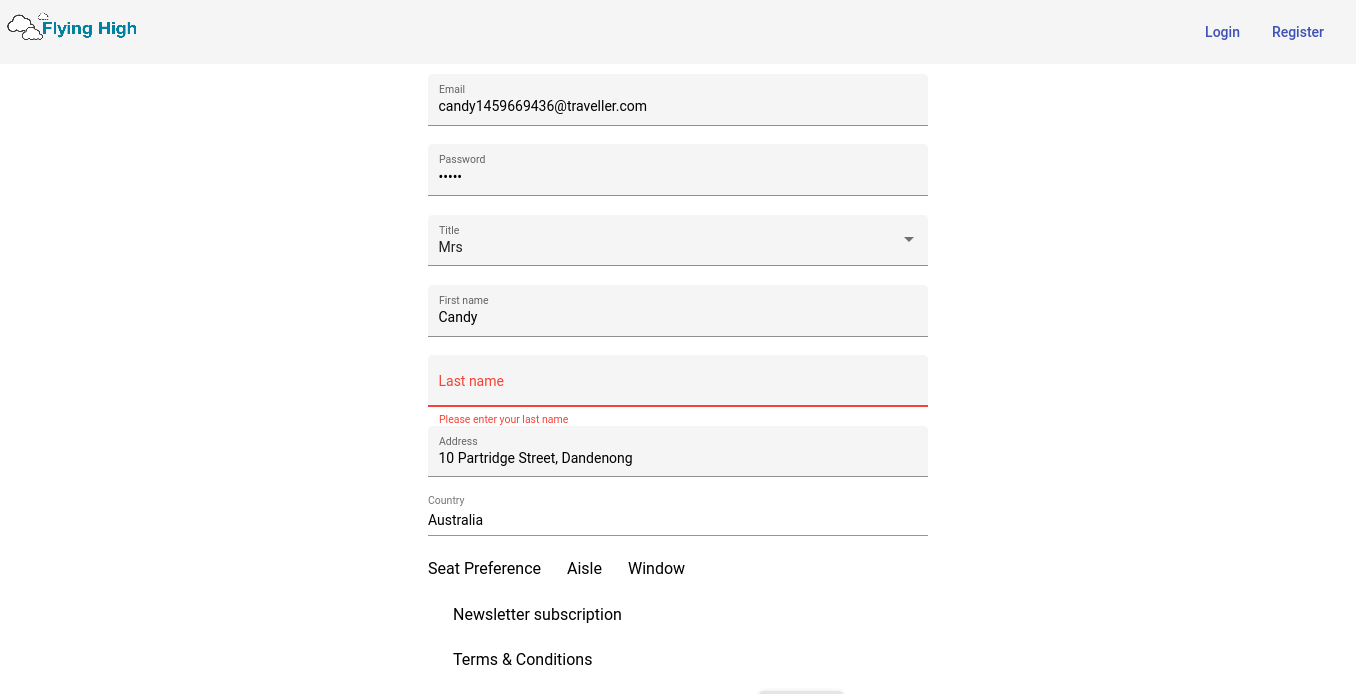
Task: Select the First name field with Candy
Action: tap(678, 311)
